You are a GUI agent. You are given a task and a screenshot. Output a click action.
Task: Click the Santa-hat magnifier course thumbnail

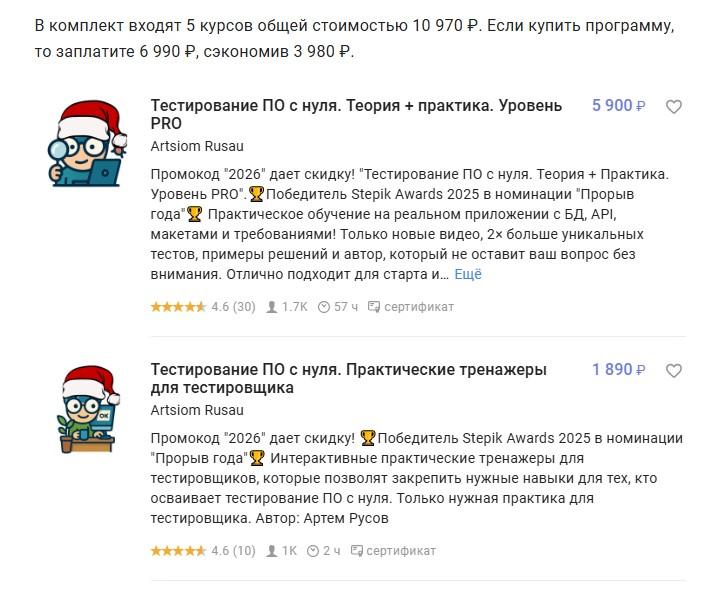tap(88, 141)
